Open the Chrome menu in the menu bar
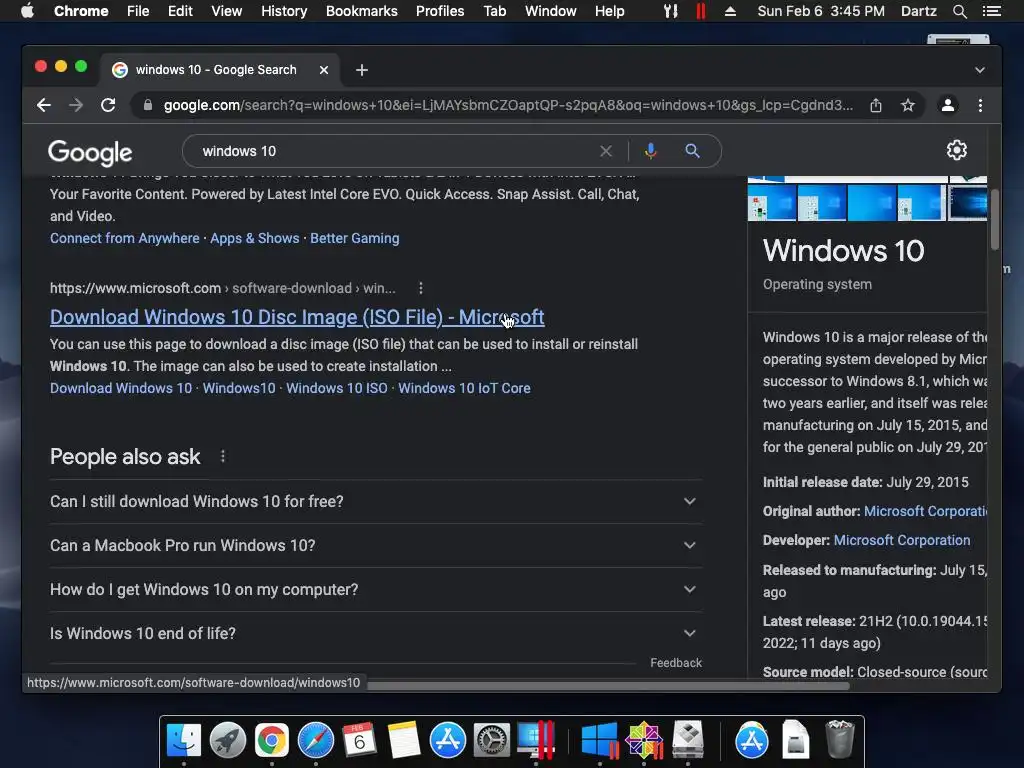 point(81,11)
